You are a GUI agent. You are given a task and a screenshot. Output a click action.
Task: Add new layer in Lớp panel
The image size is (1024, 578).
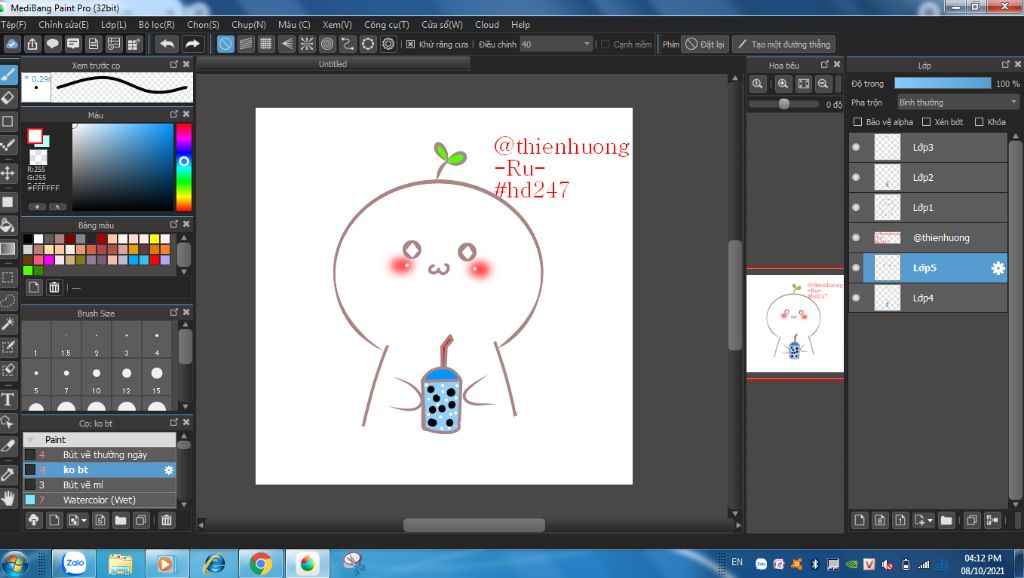859,520
